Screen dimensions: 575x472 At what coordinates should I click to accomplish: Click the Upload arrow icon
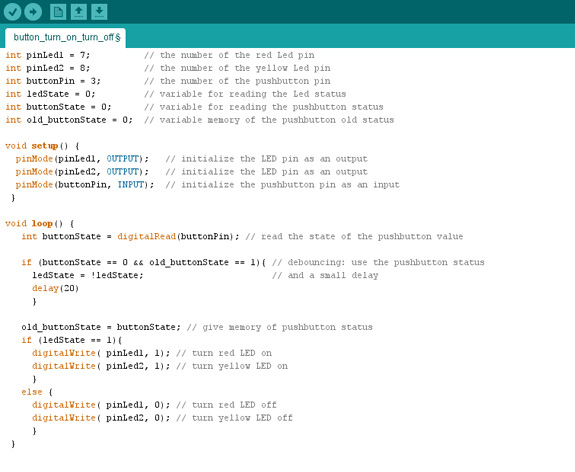point(33,12)
